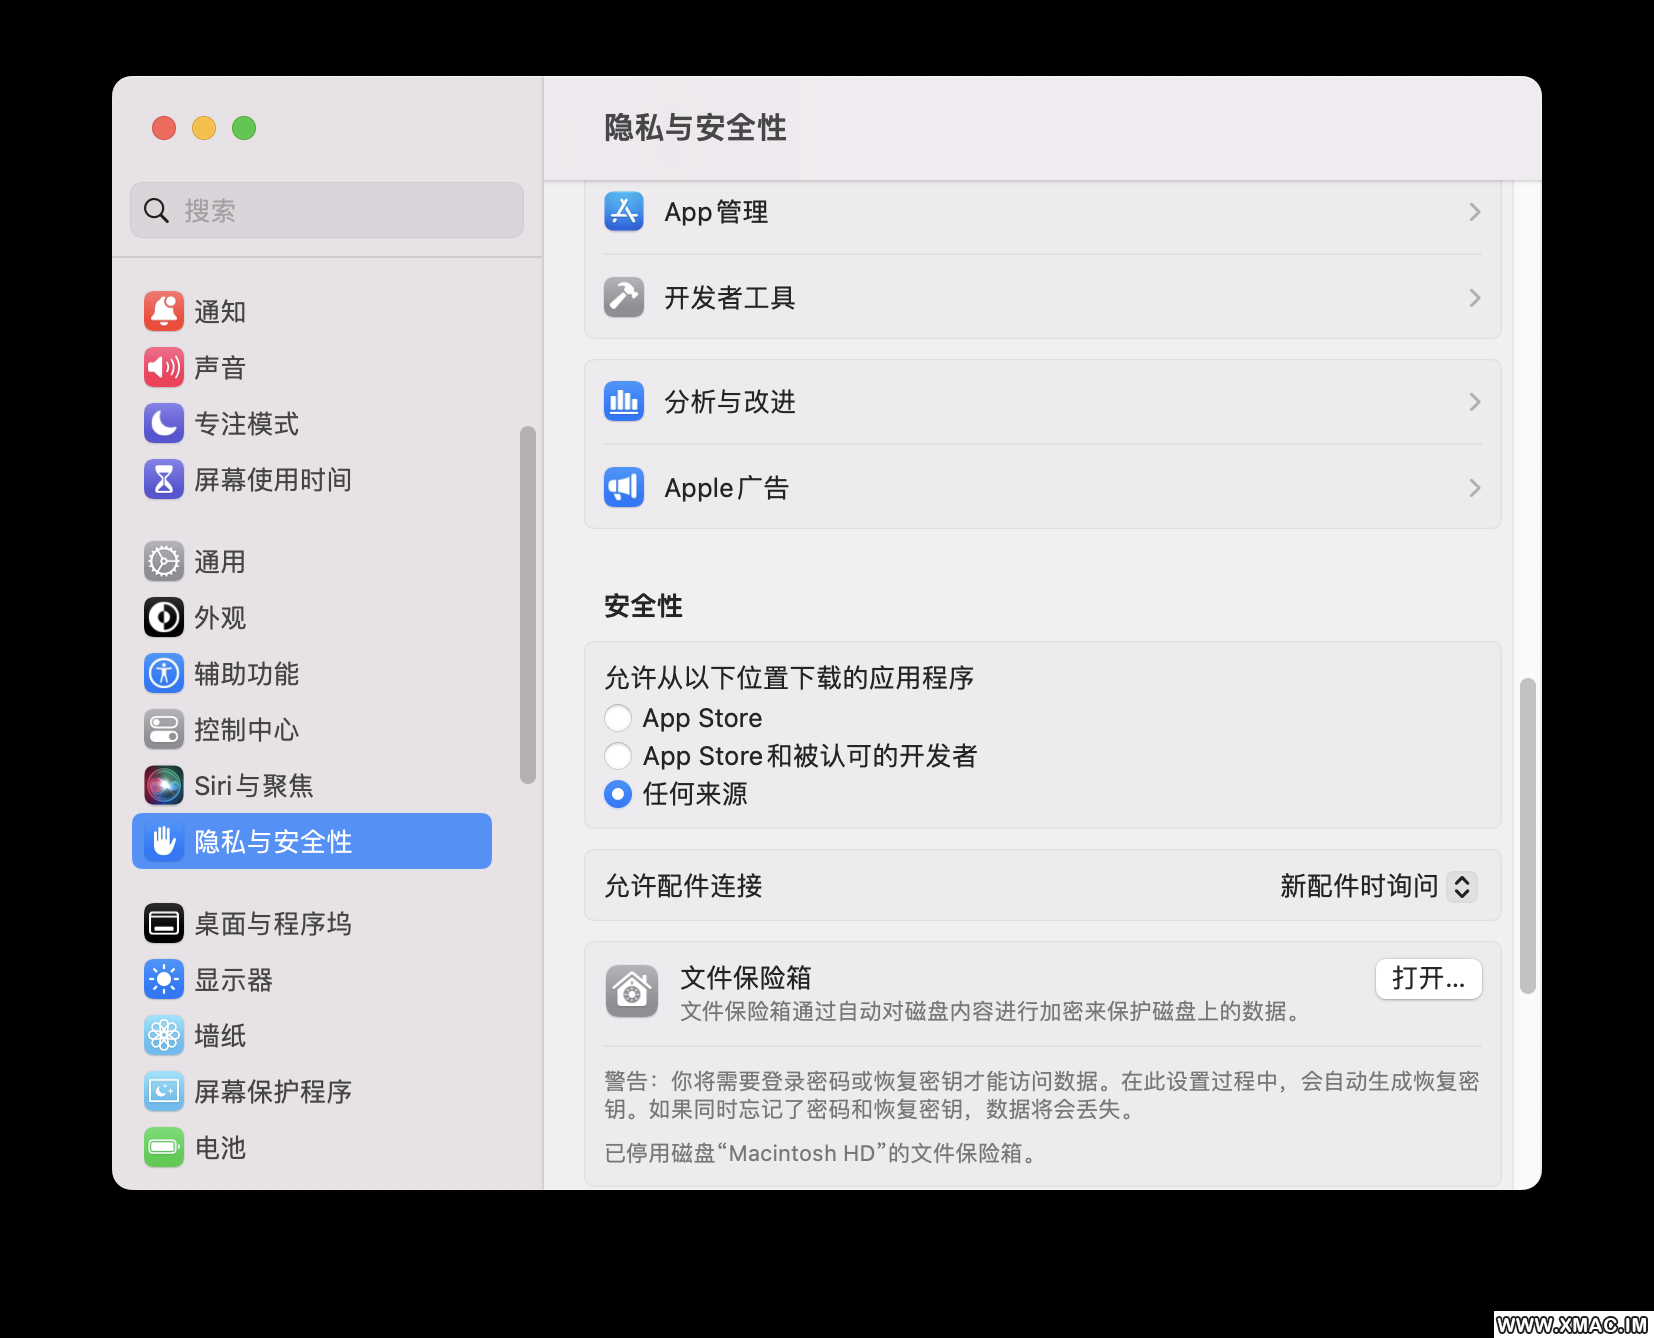Click the 屏幕使用时间 hourglass icon
The image size is (1654, 1338).
tap(164, 479)
